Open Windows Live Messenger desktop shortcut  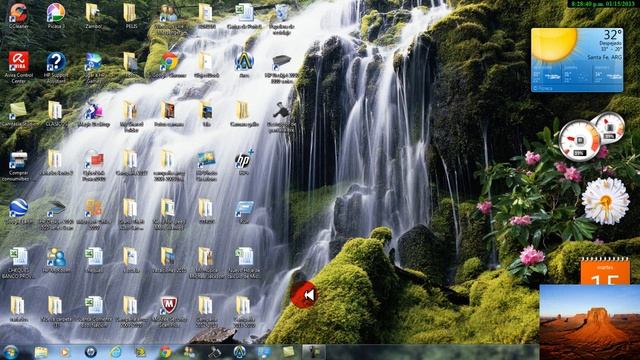pyautogui.click(x=169, y=18)
